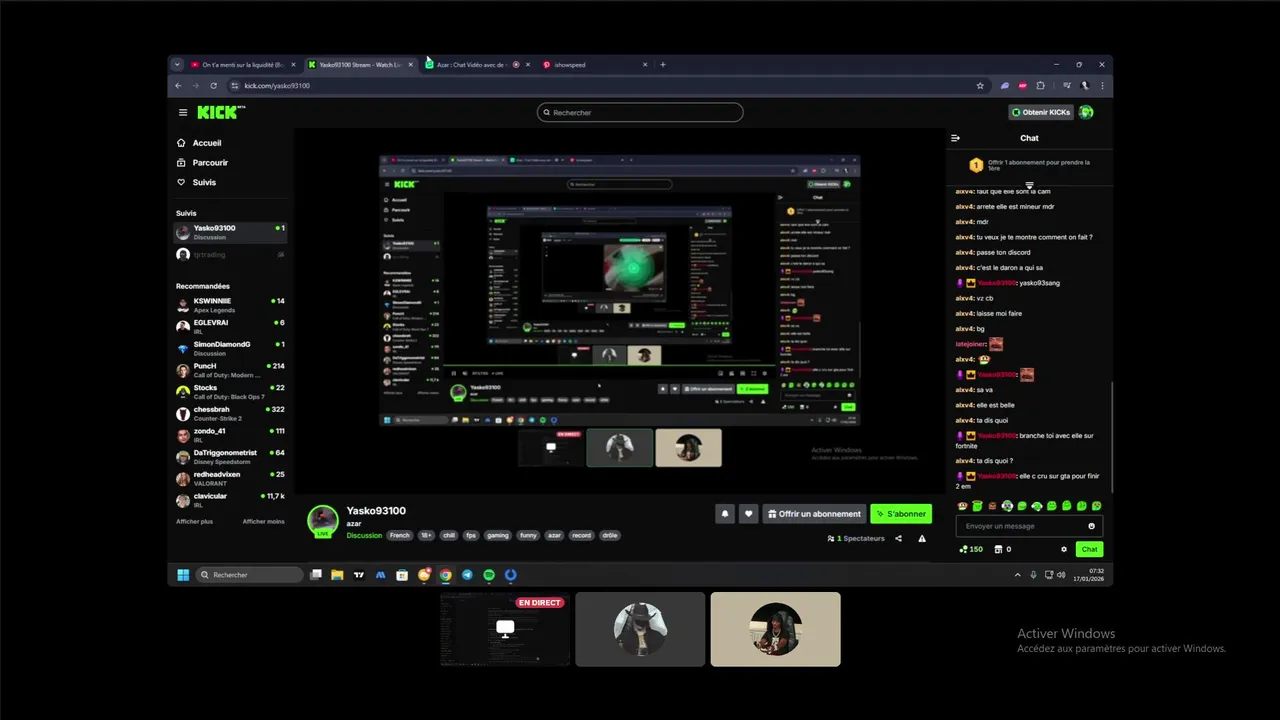Viewport: 1280px width, 720px height.
Task: Reload the page in the browser
Action: coord(213,86)
